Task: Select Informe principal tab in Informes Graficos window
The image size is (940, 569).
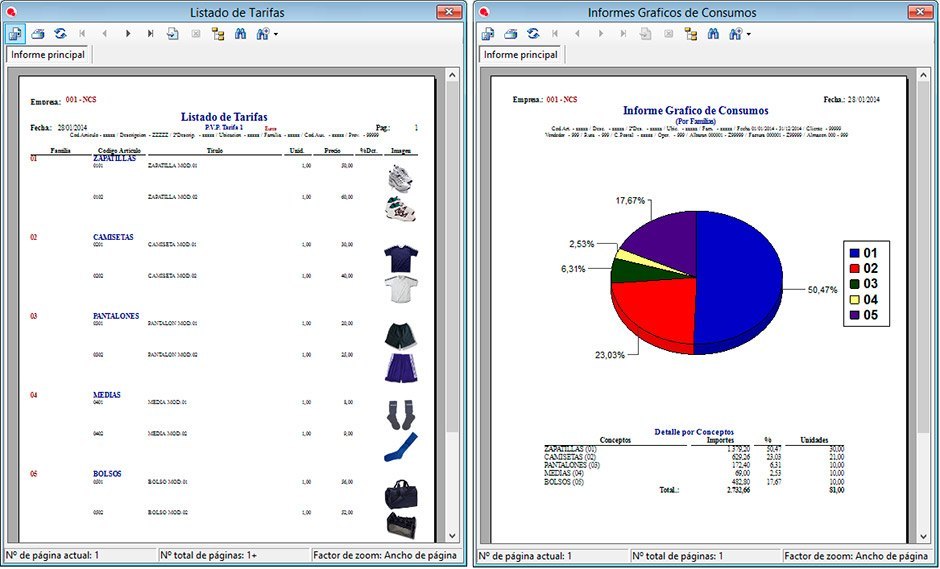Action: click(x=520, y=55)
